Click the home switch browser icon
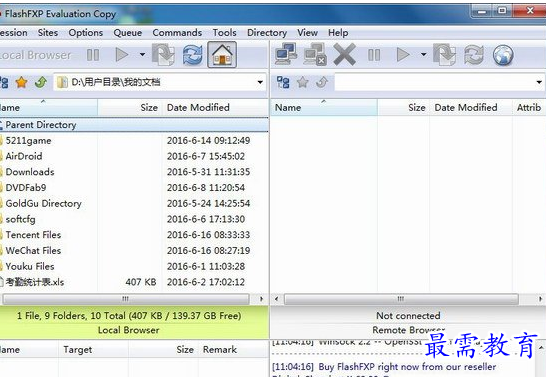The width and height of the screenshot is (546, 377). coord(222,55)
